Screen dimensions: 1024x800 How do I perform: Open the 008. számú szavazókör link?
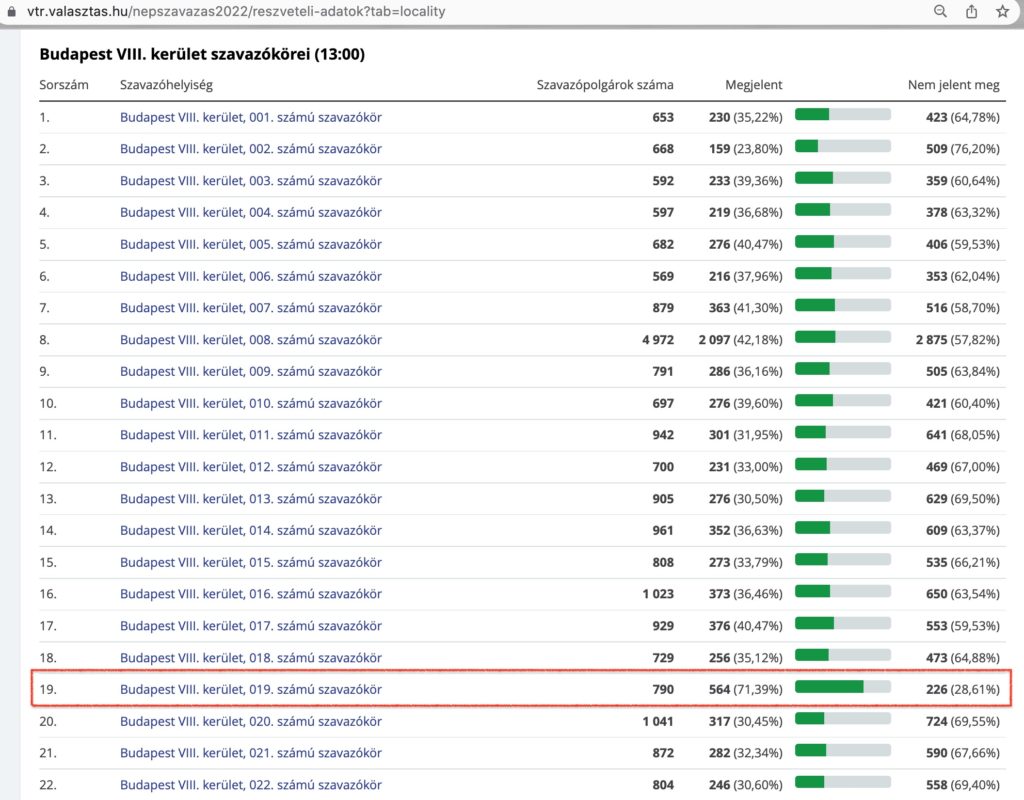tap(250, 340)
